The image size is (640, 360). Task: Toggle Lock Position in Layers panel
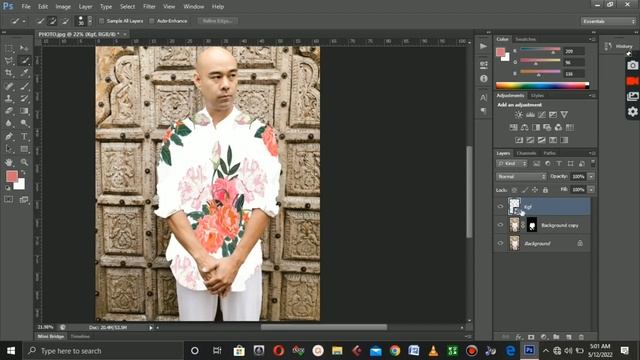point(535,190)
